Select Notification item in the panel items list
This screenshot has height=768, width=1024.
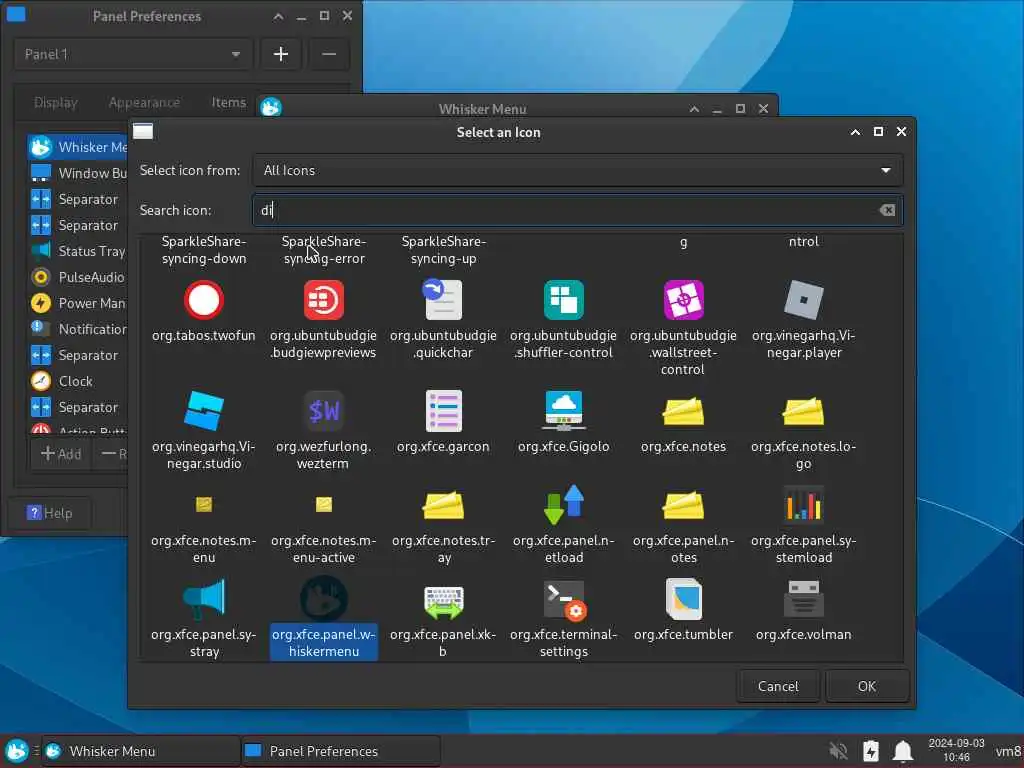[x=78, y=329]
